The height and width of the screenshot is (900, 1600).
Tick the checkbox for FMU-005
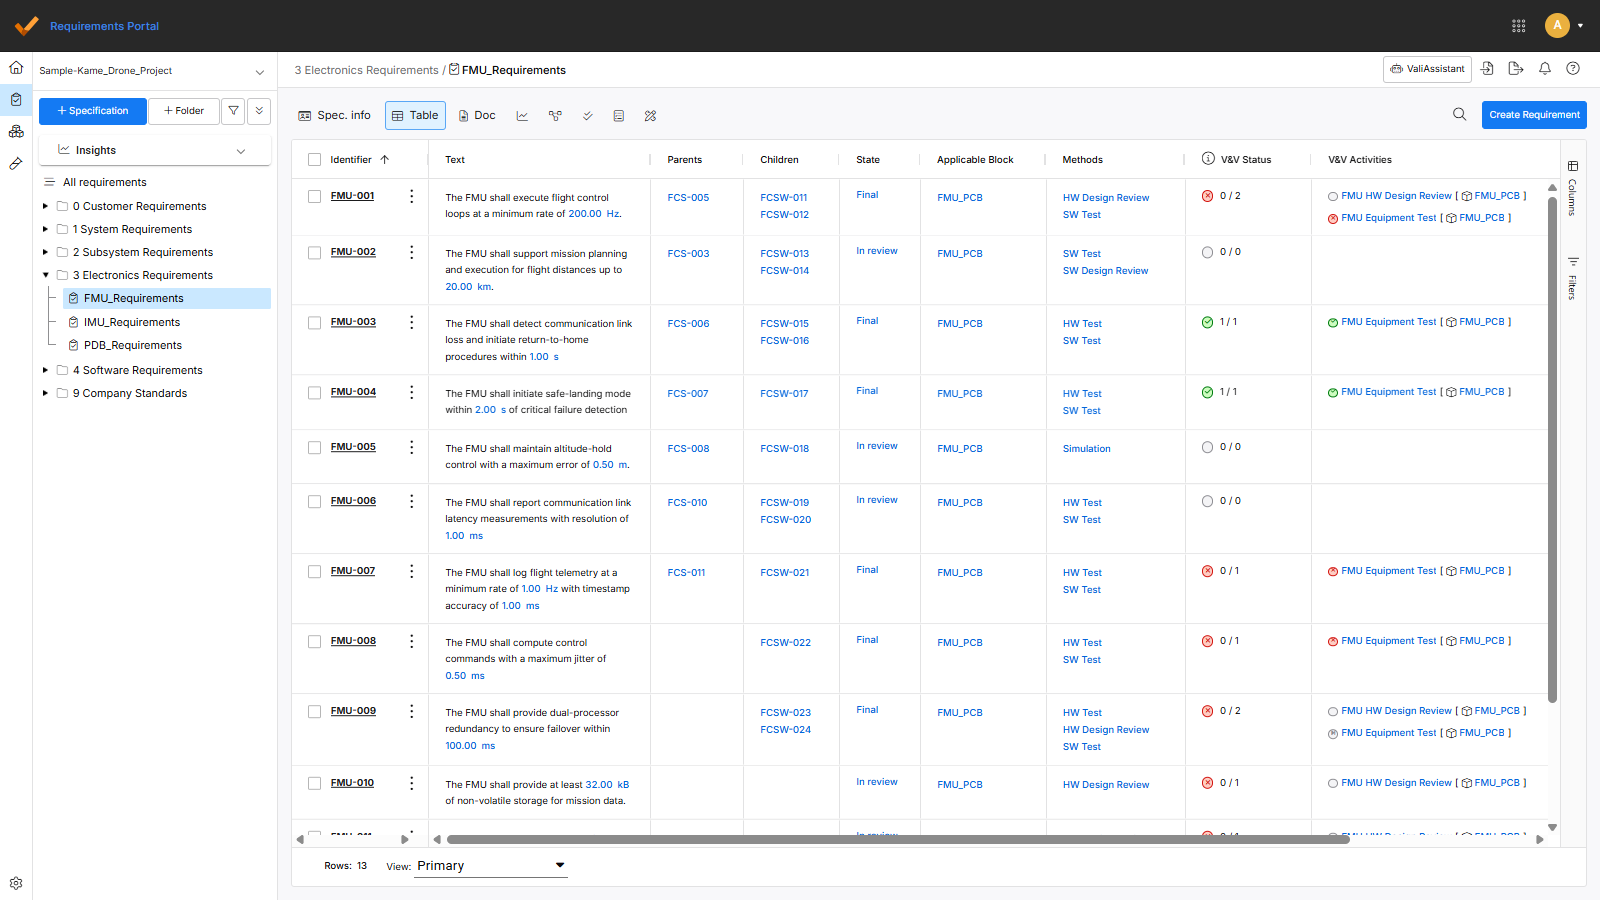point(314,448)
